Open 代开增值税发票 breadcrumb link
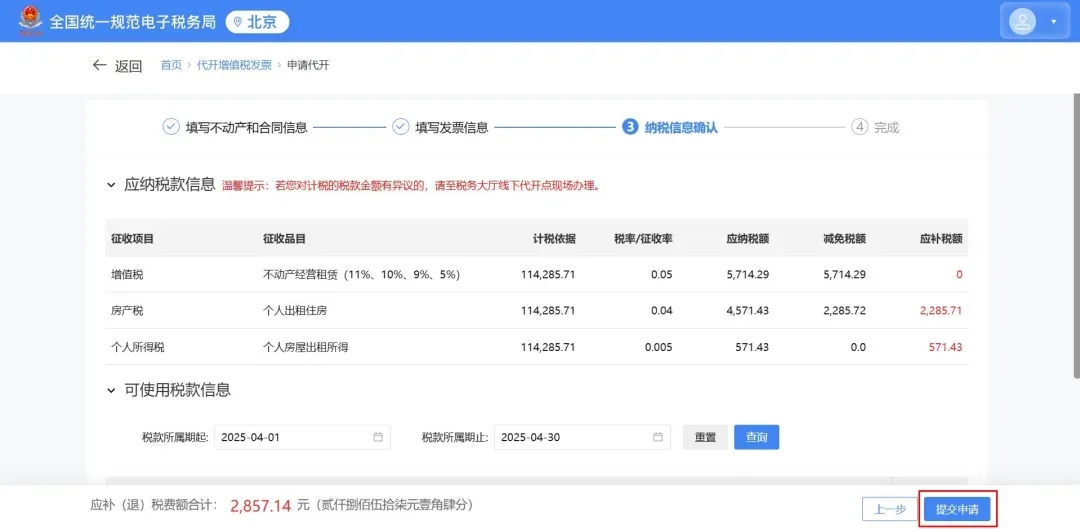Image resolution: width=1080 pixels, height=529 pixels. [x=234, y=65]
